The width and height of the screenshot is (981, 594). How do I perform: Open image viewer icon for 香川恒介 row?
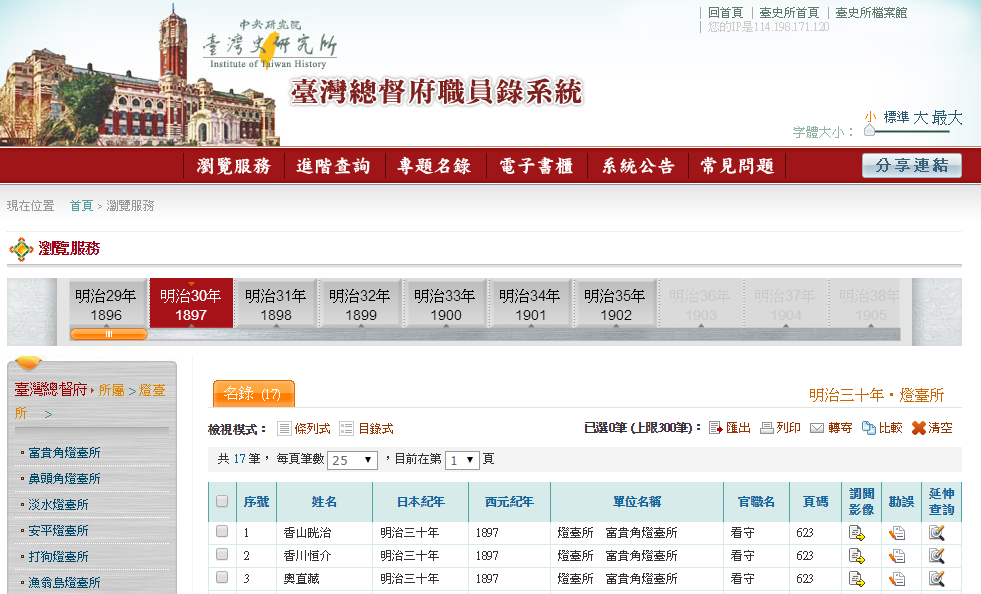[856, 556]
